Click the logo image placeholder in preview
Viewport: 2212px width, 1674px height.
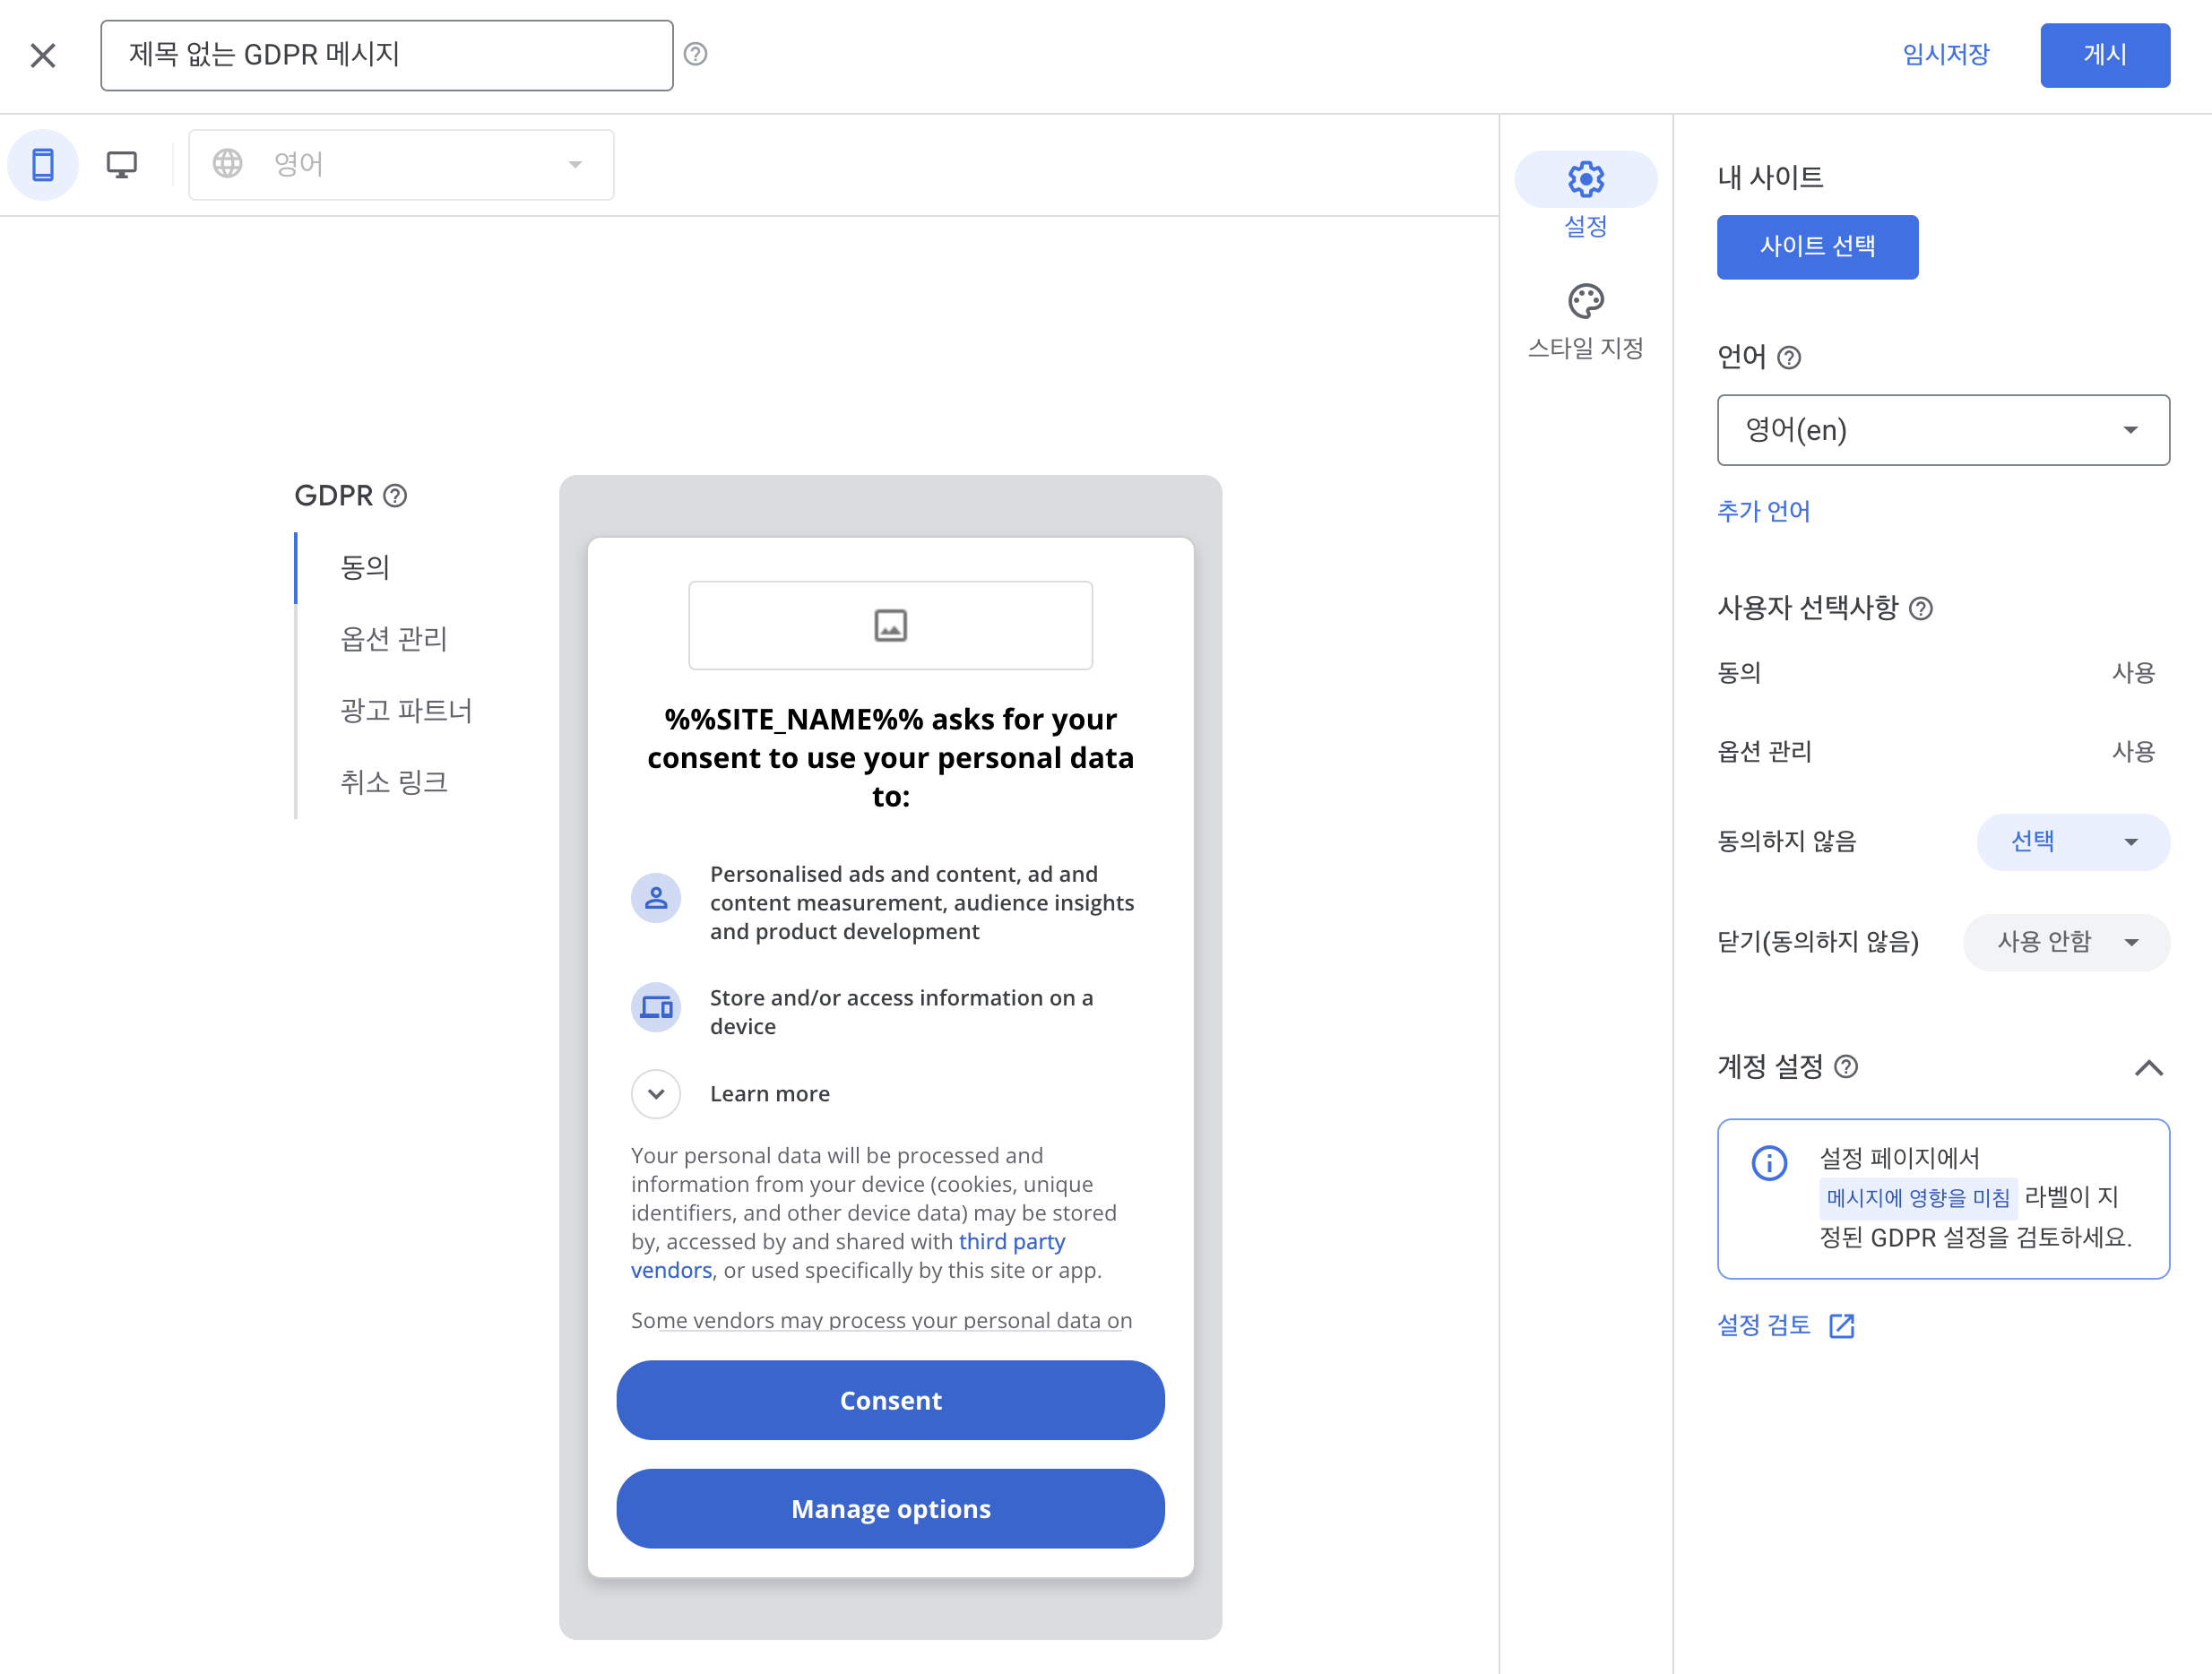(x=890, y=625)
